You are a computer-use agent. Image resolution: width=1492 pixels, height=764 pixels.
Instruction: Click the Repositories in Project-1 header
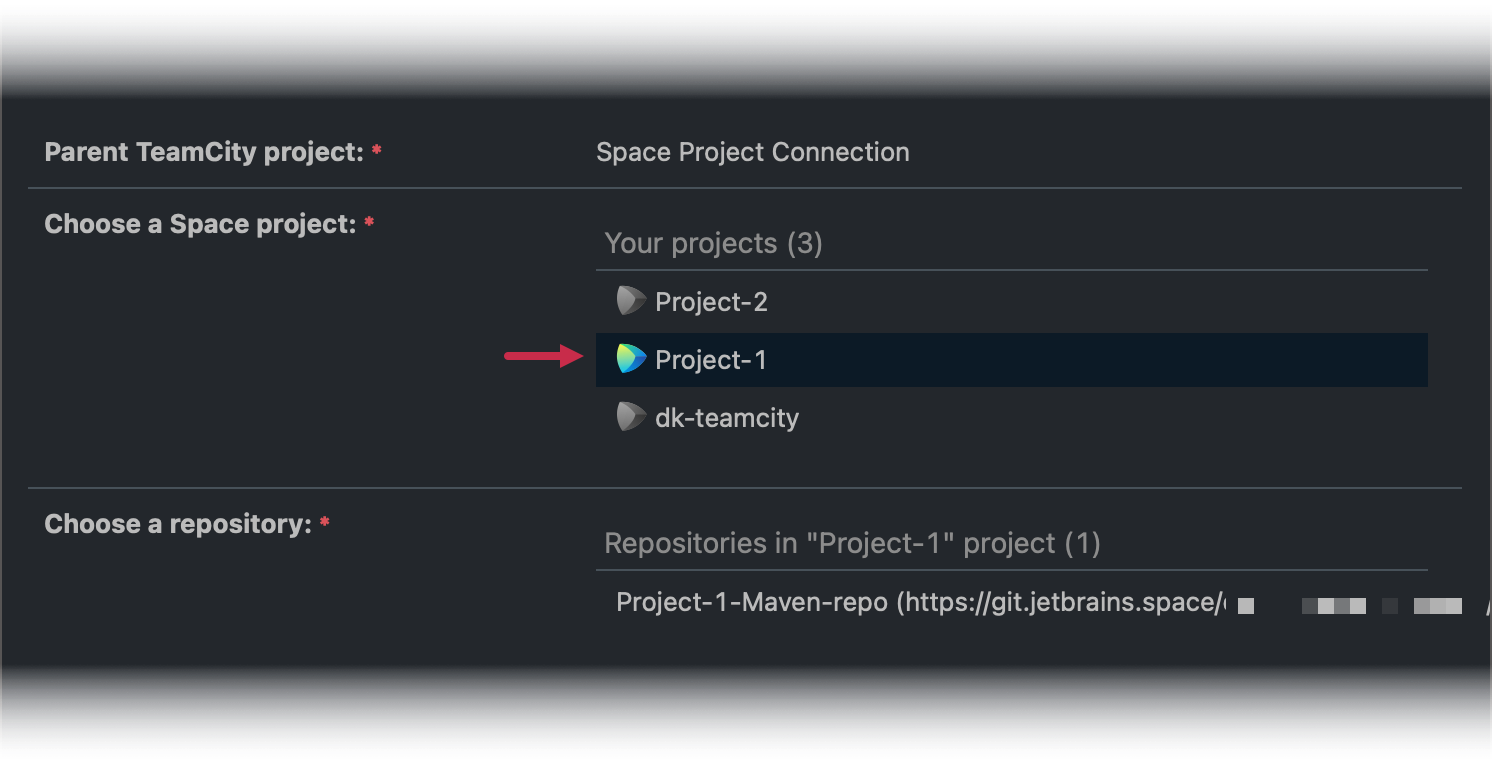pyautogui.click(x=850, y=543)
